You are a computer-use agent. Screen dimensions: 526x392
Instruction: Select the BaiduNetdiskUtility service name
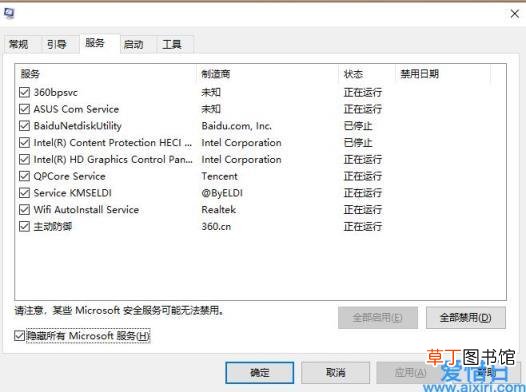(77, 126)
